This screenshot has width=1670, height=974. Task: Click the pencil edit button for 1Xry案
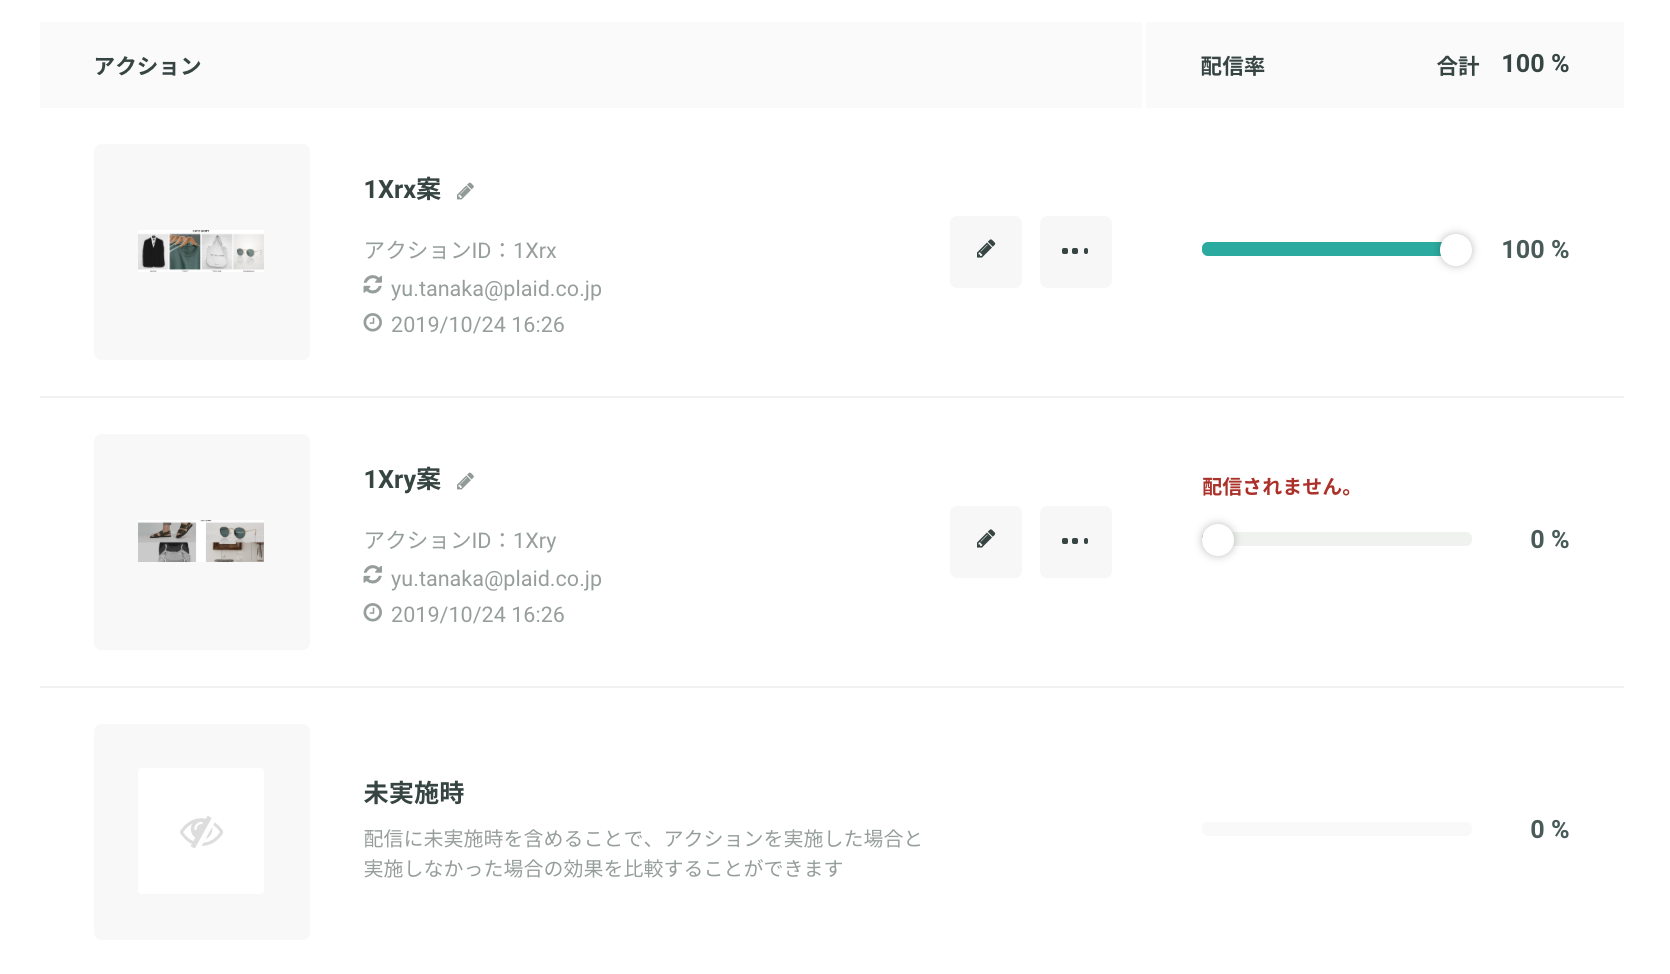click(x=986, y=542)
